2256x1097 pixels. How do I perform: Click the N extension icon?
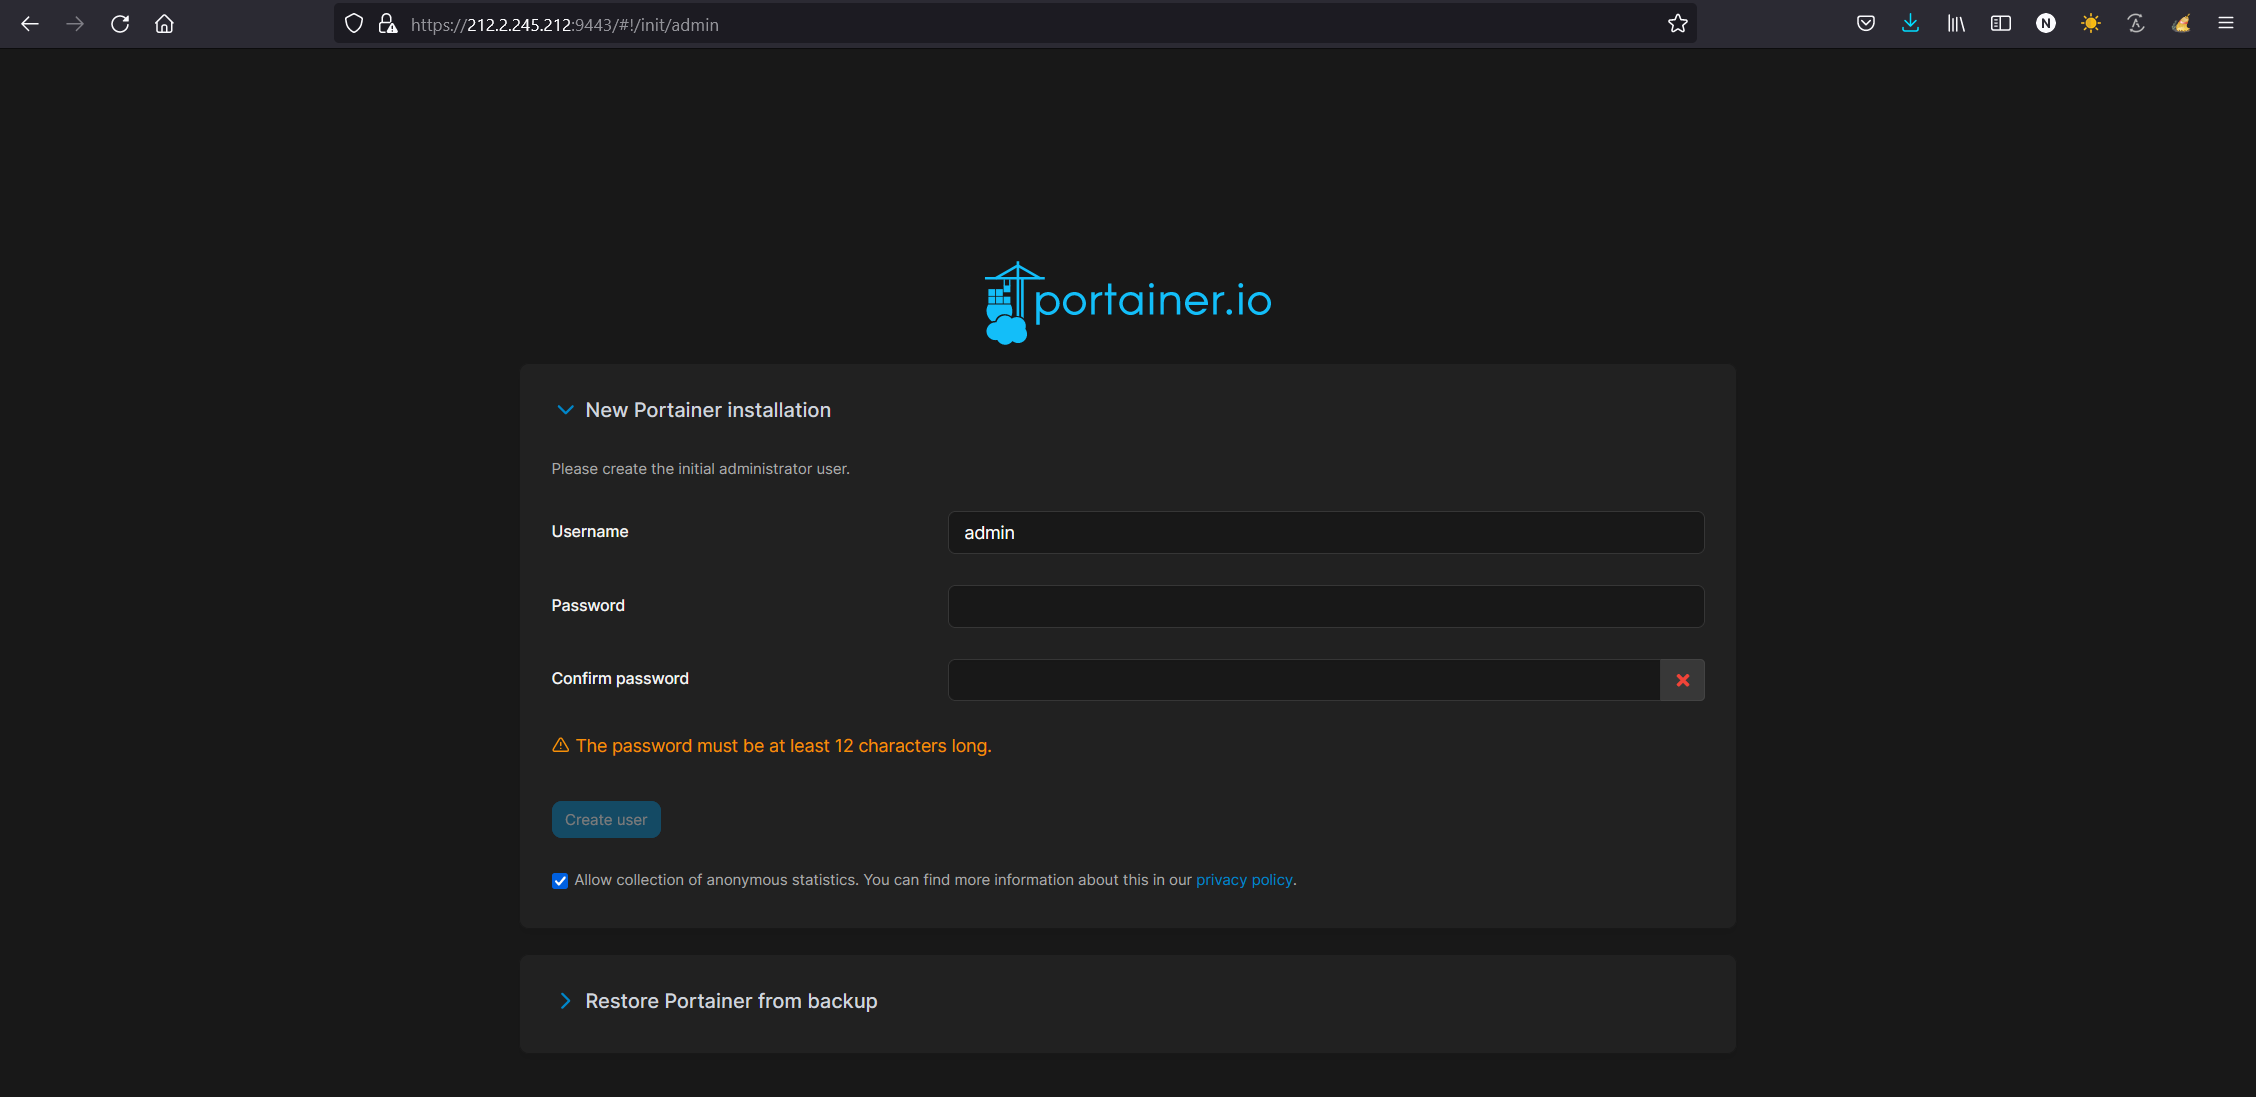point(2046,24)
